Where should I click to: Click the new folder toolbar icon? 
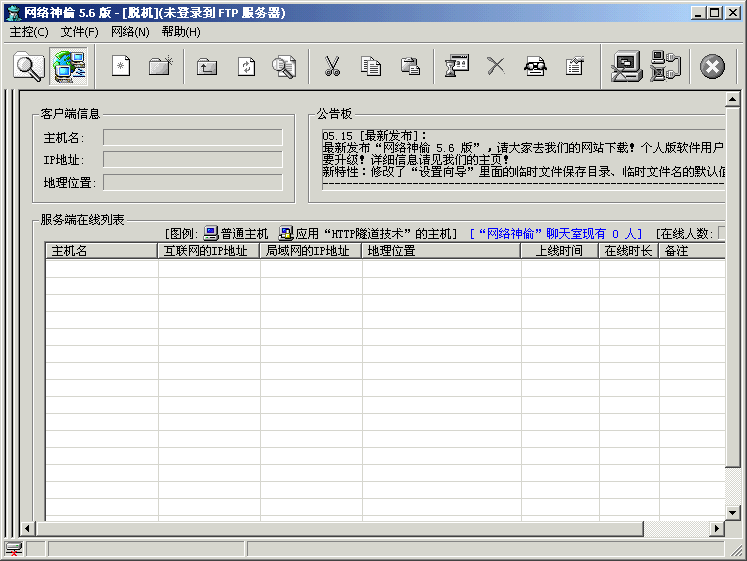tap(160, 67)
